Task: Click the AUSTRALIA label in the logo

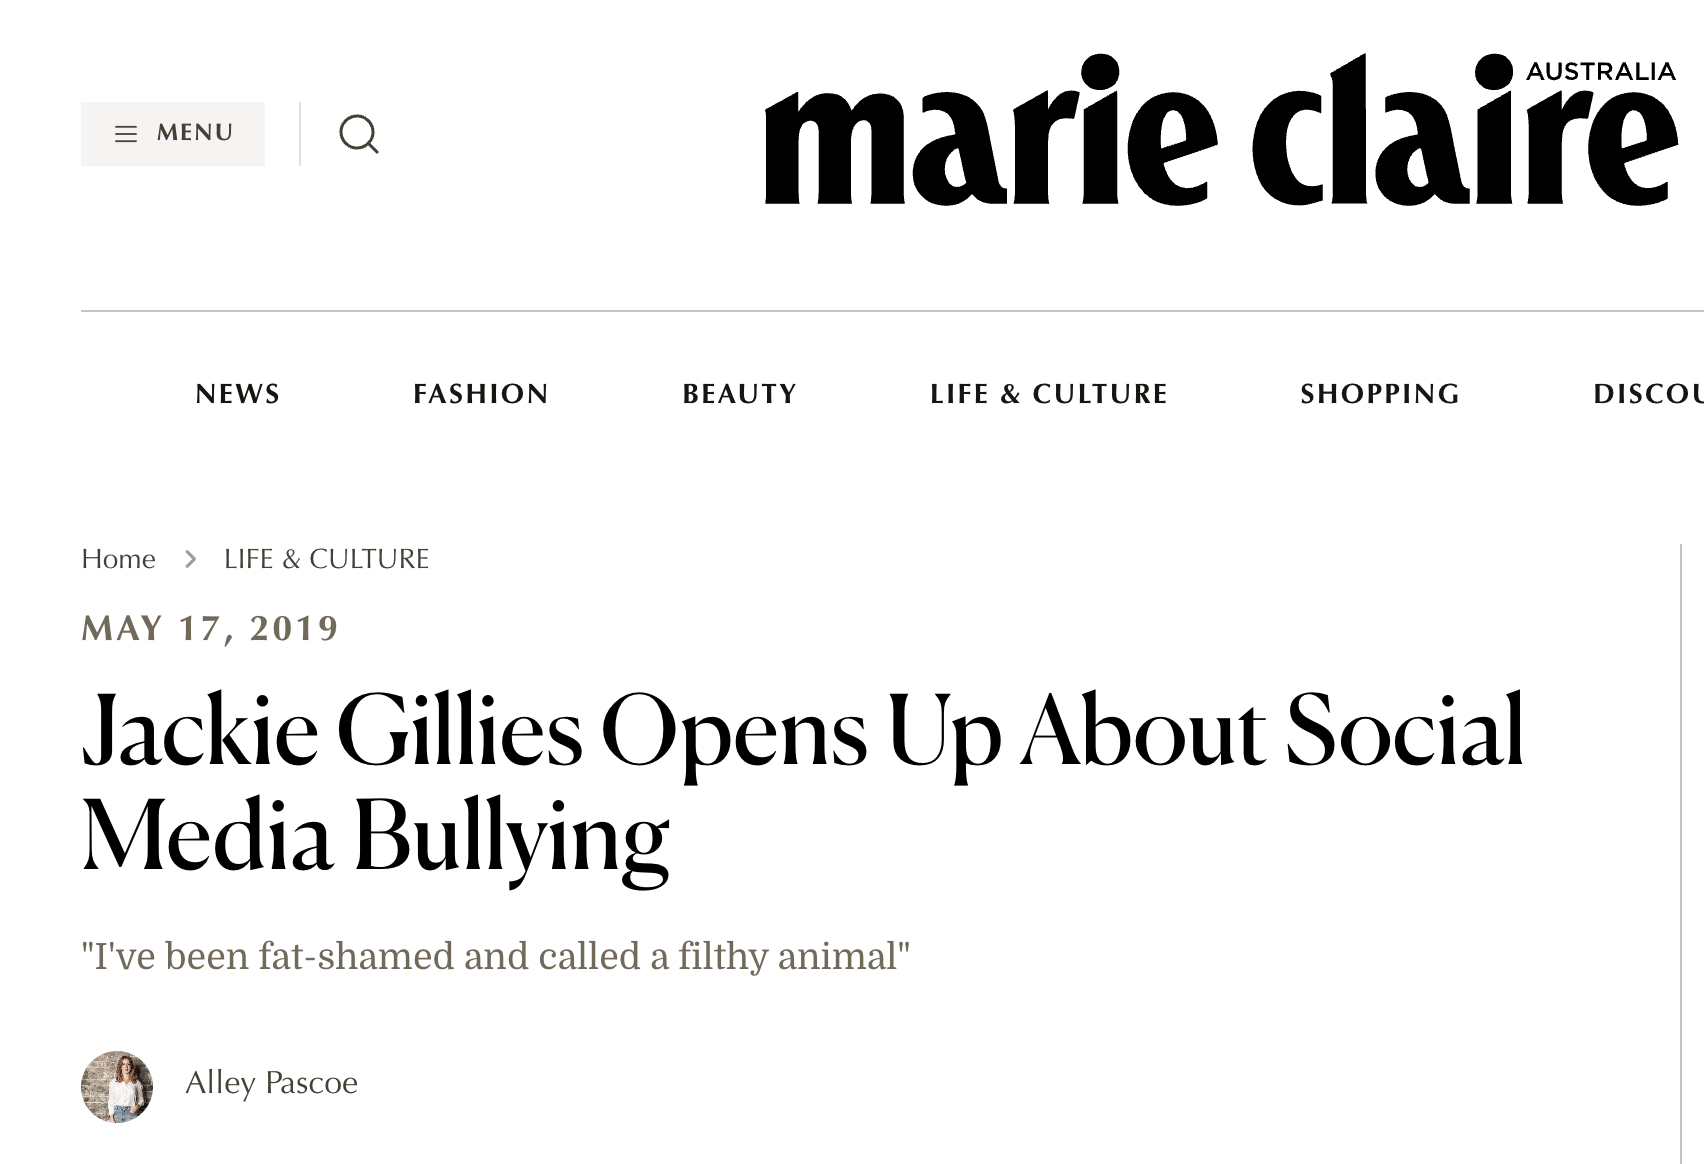Action: click(x=1600, y=71)
